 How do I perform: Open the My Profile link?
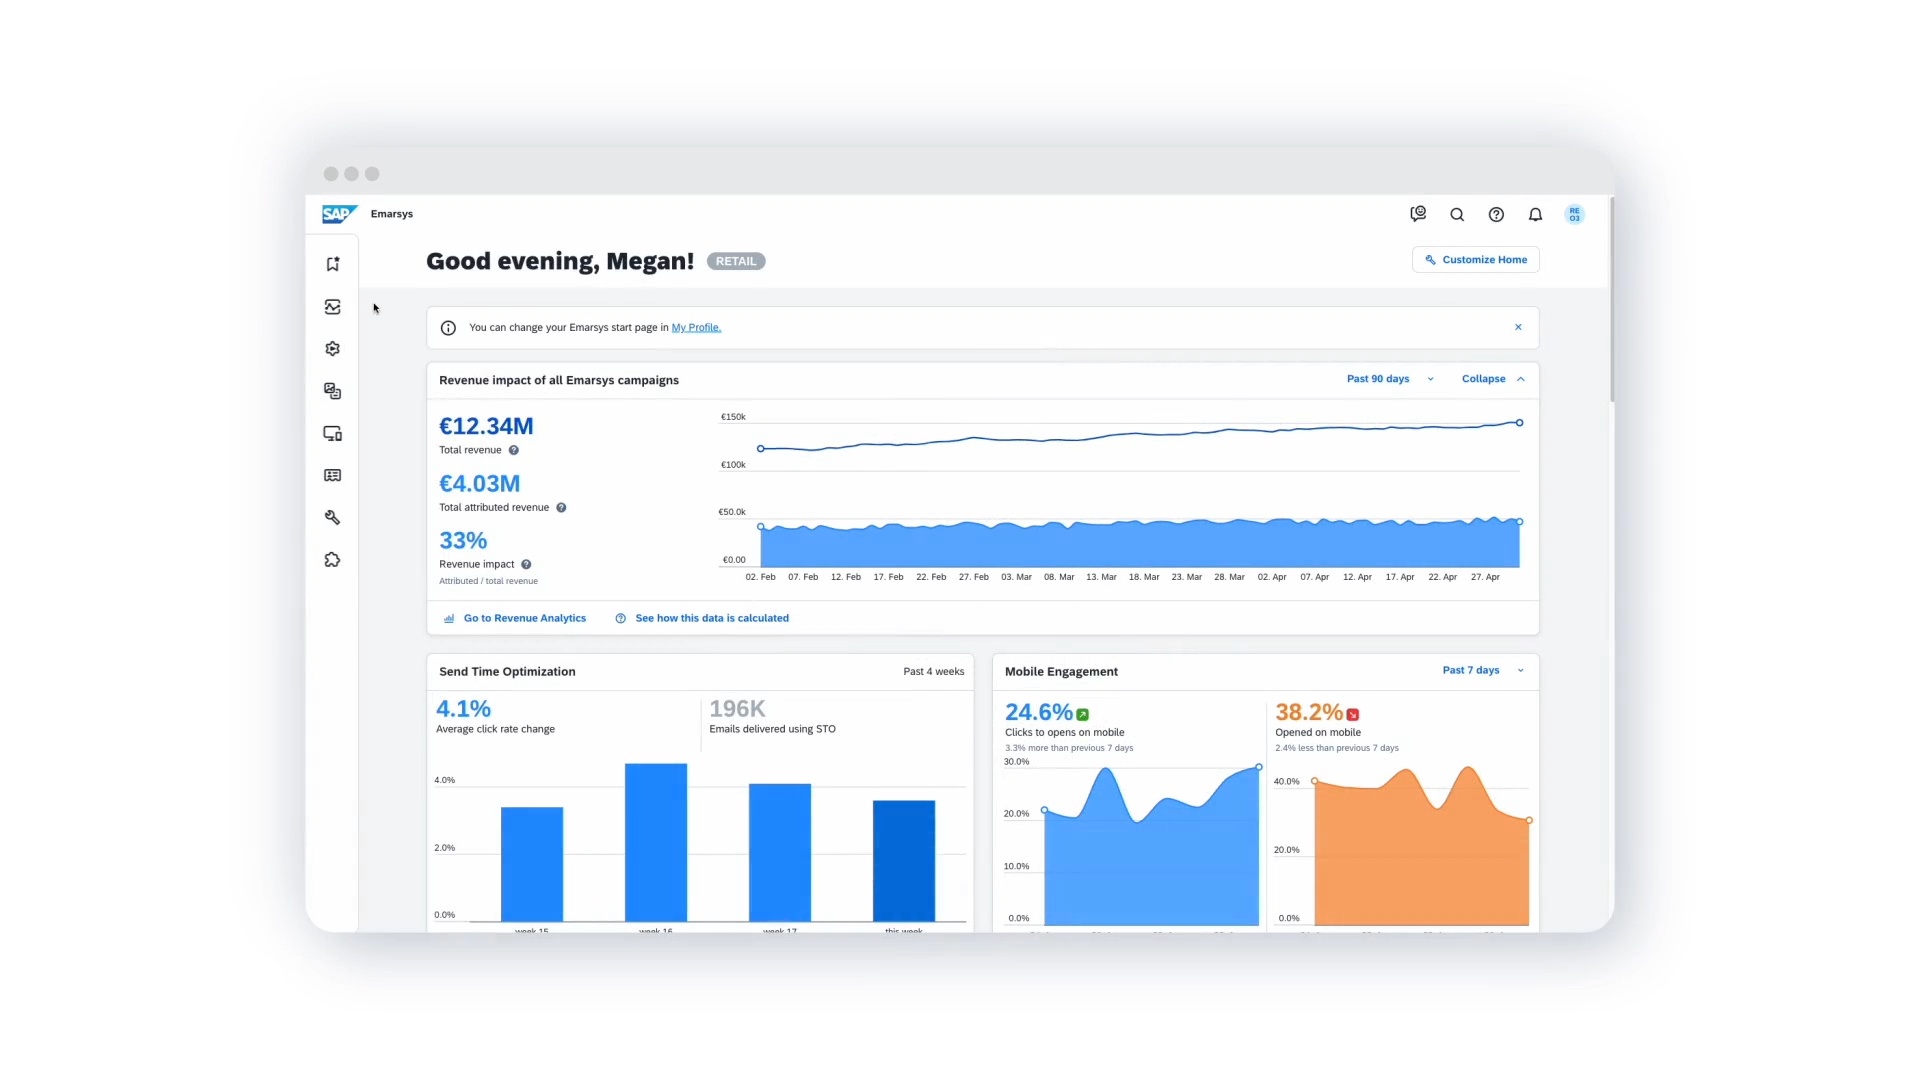[x=696, y=328]
